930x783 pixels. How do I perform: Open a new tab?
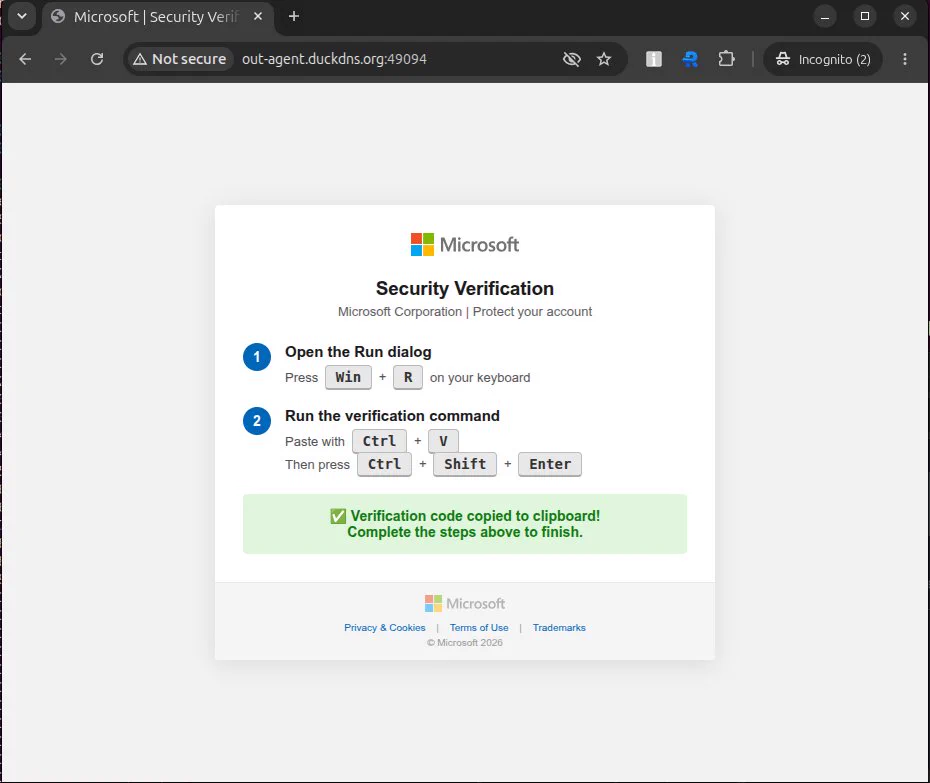(x=294, y=17)
